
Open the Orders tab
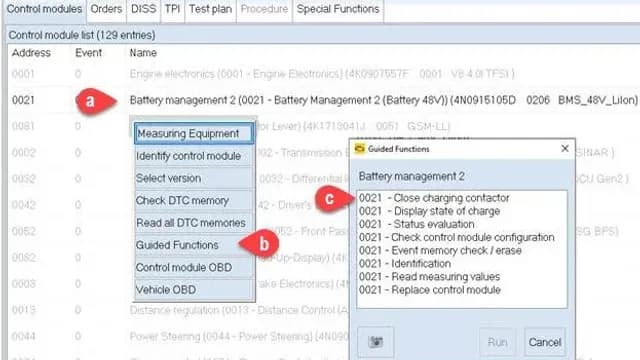[x=106, y=9]
